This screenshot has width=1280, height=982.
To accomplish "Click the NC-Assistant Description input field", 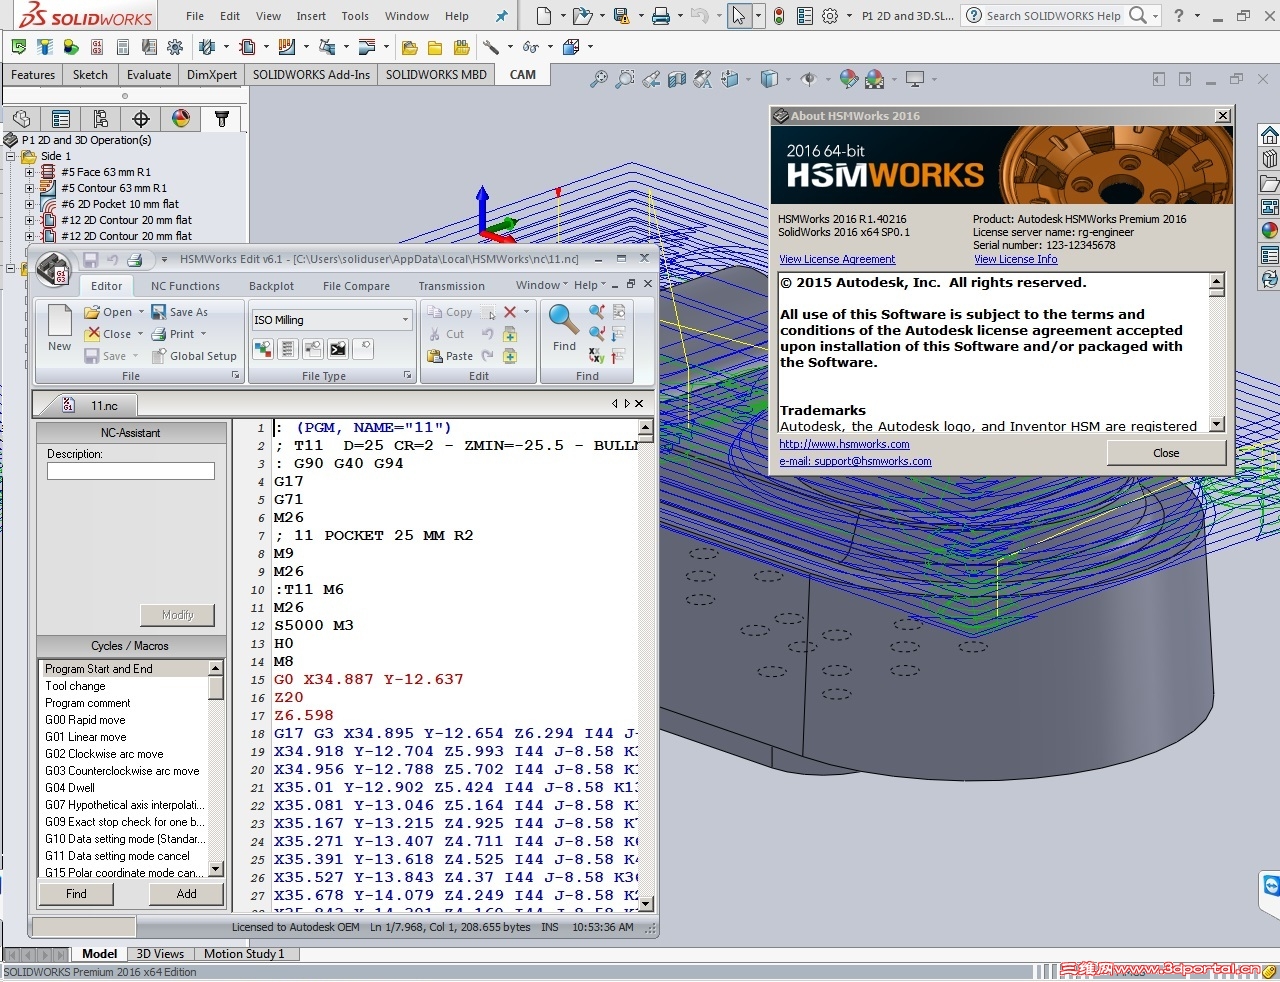I will pos(131,471).
